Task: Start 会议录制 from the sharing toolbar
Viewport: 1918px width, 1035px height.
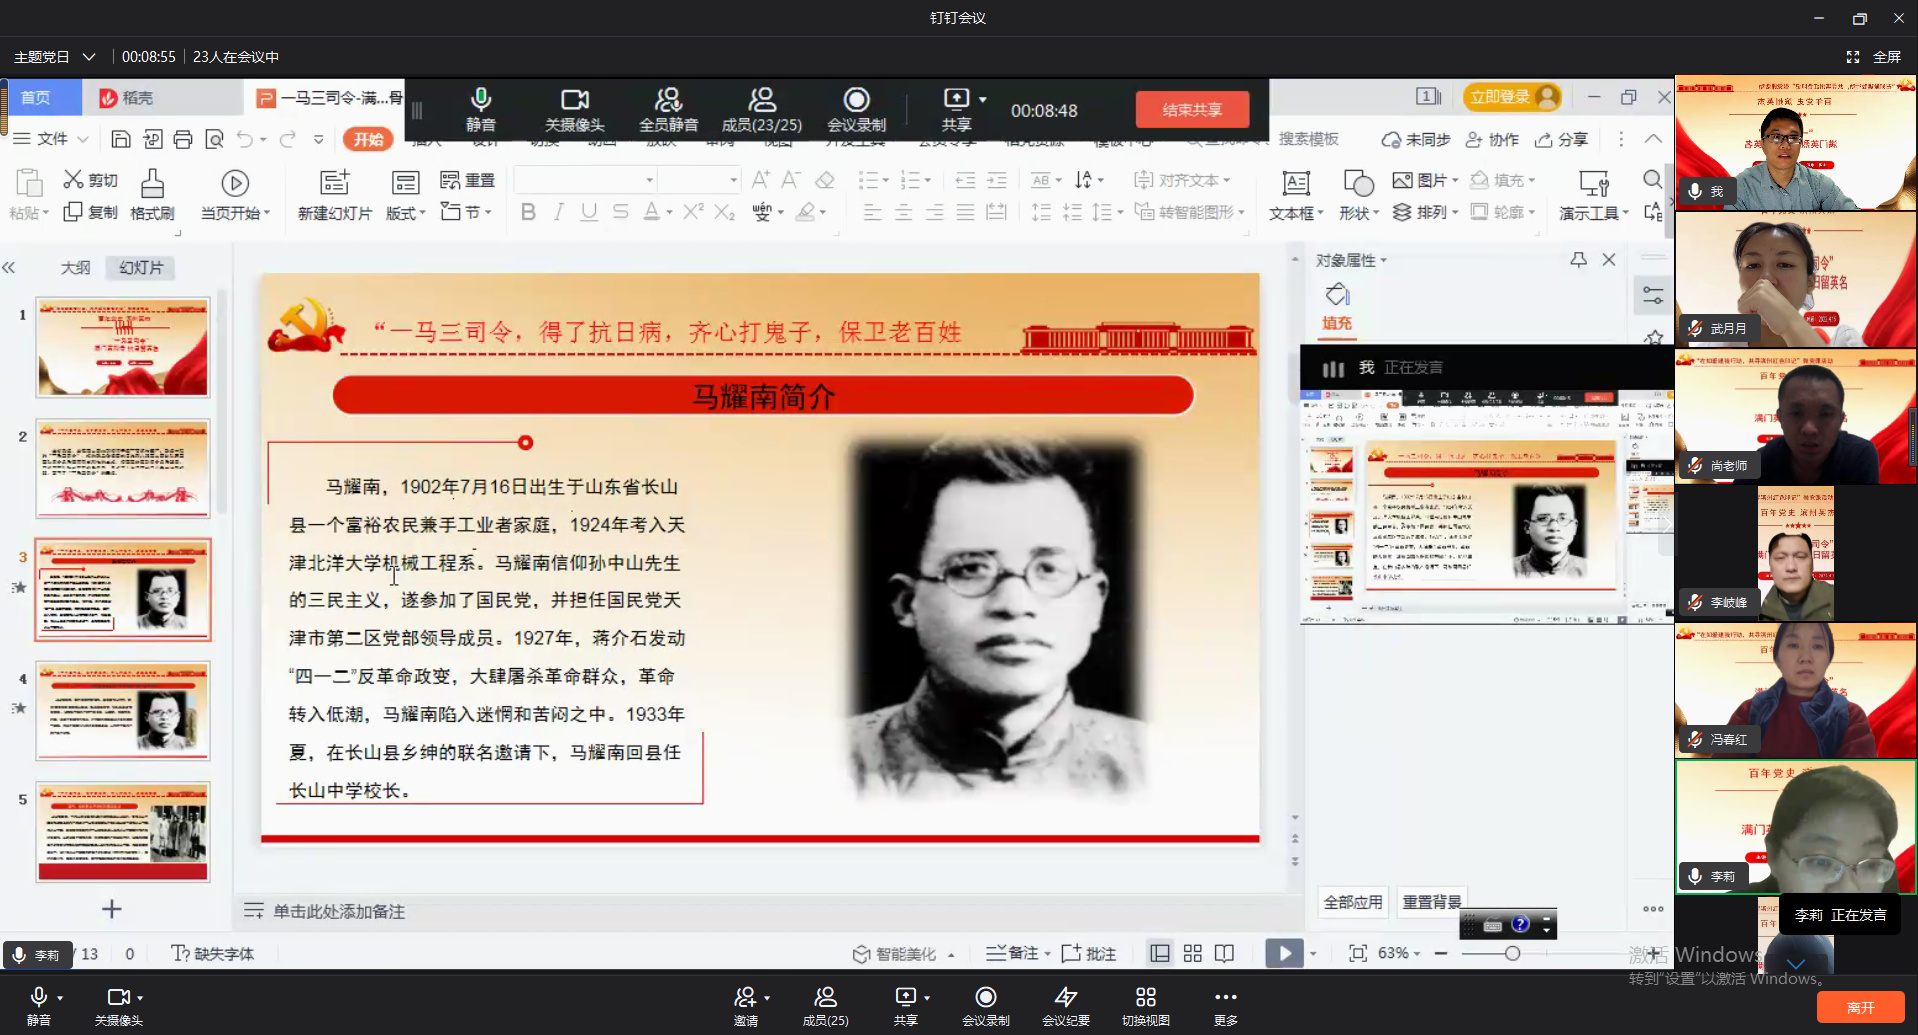Action: (x=856, y=109)
